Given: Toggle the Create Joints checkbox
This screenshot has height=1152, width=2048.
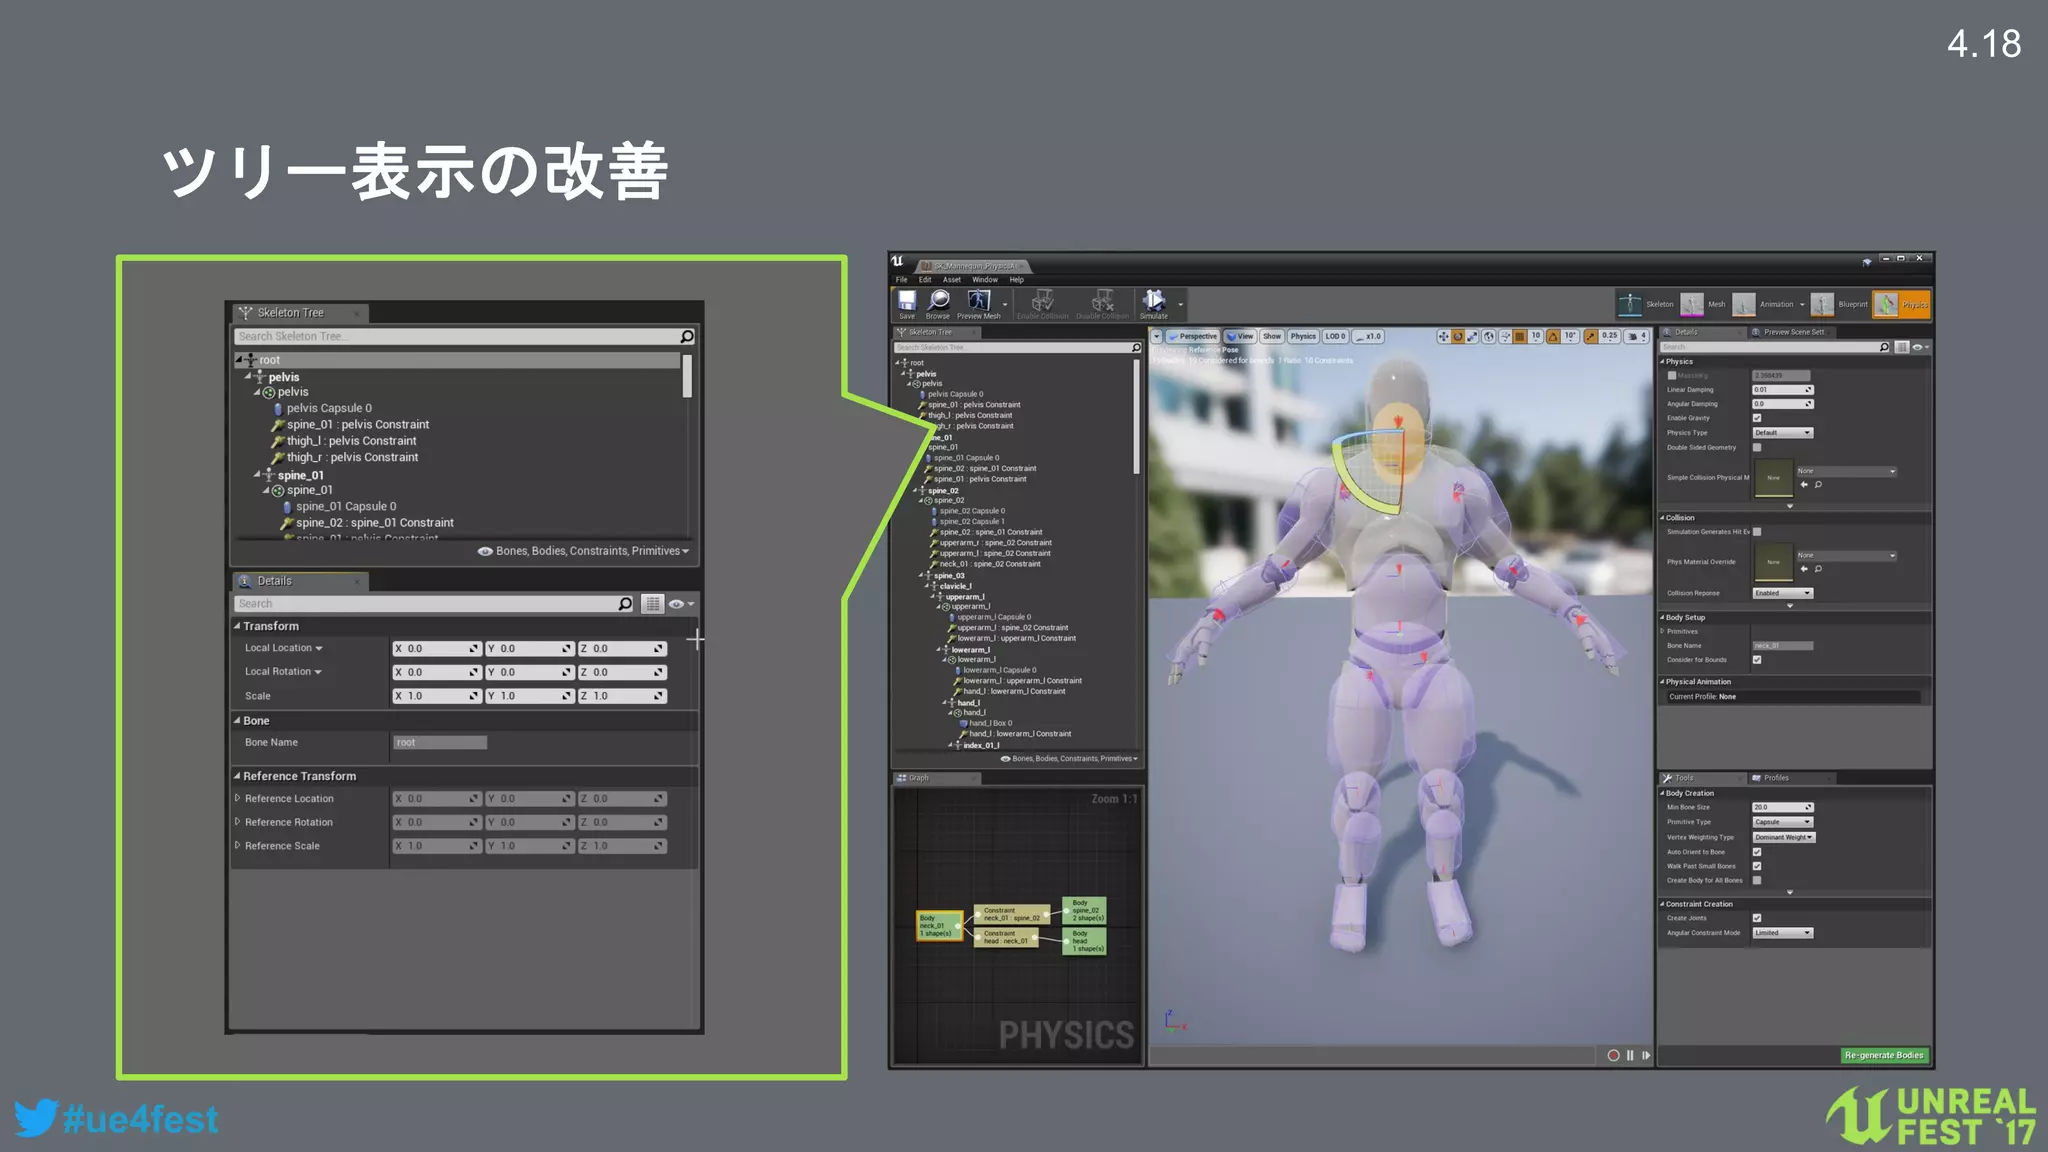Looking at the screenshot, I should tap(1757, 918).
